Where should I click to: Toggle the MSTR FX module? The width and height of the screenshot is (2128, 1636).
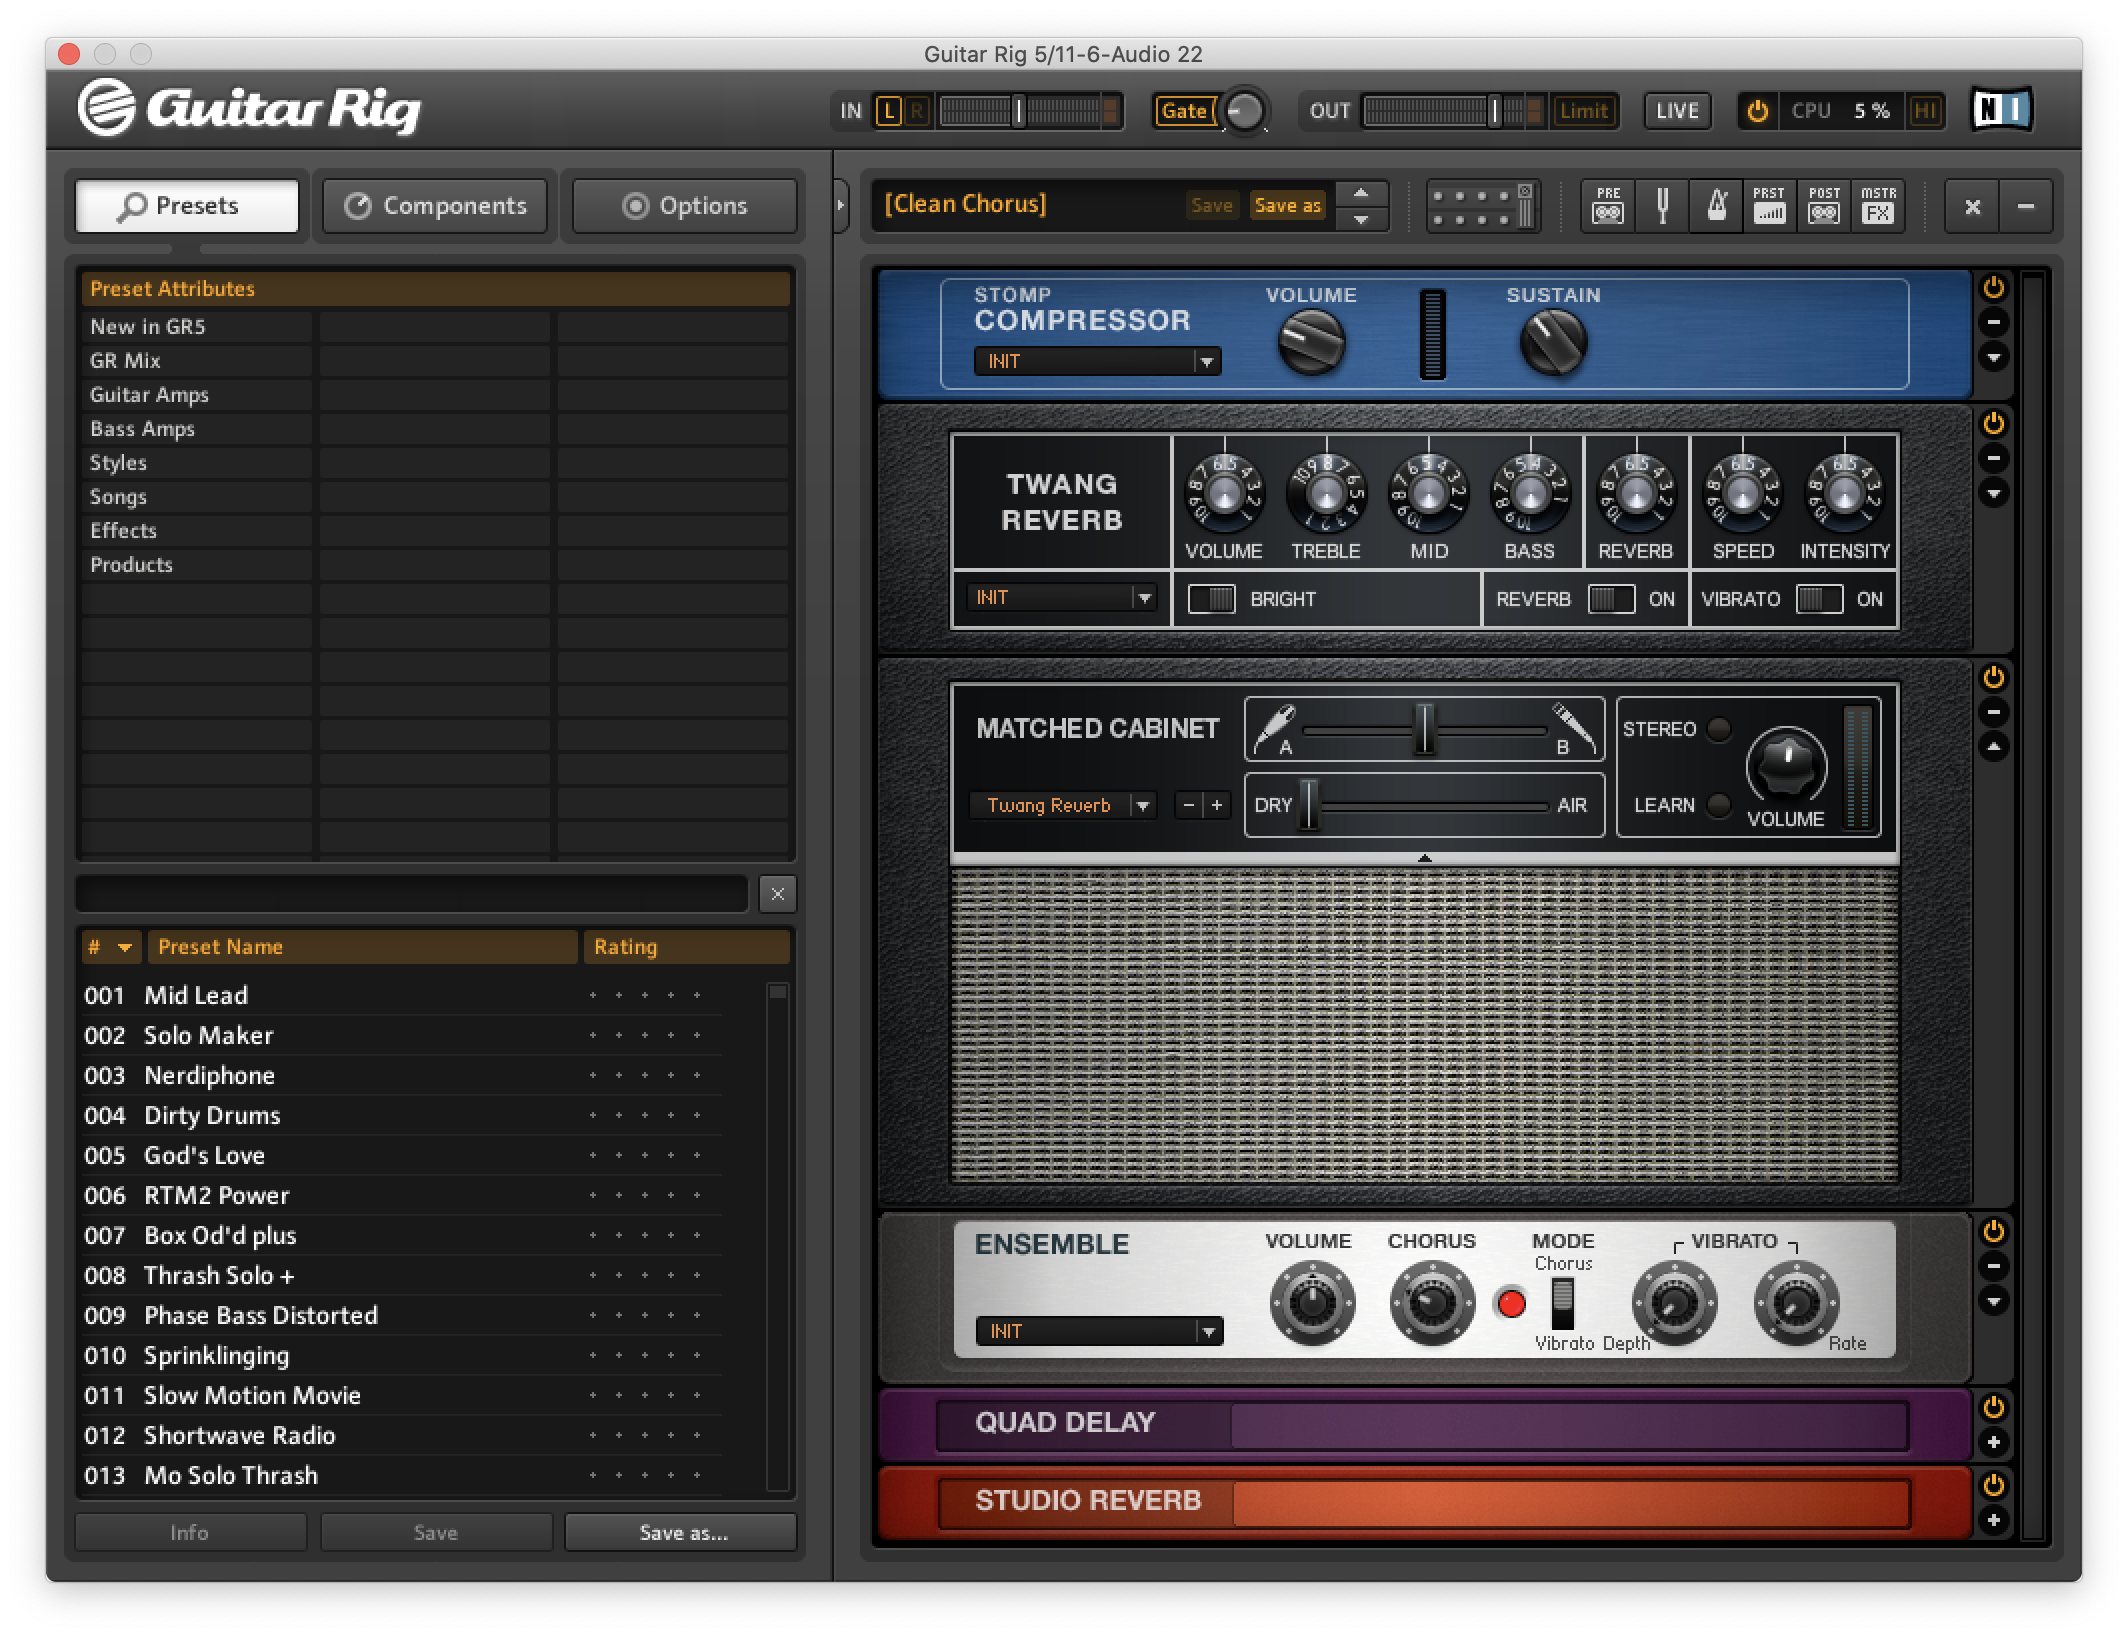pyautogui.click(x=1878, y=207)
